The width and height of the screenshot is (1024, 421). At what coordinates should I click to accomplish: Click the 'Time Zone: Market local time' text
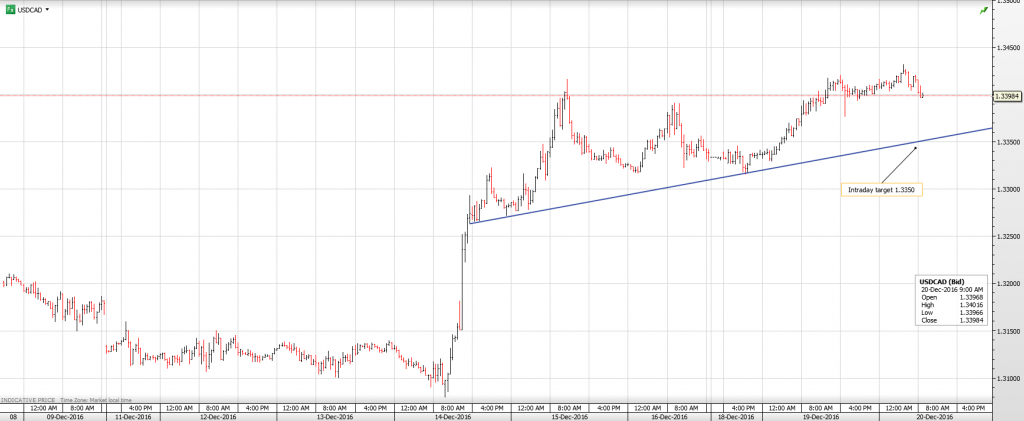pyautogui.click(x=95, y=400)
